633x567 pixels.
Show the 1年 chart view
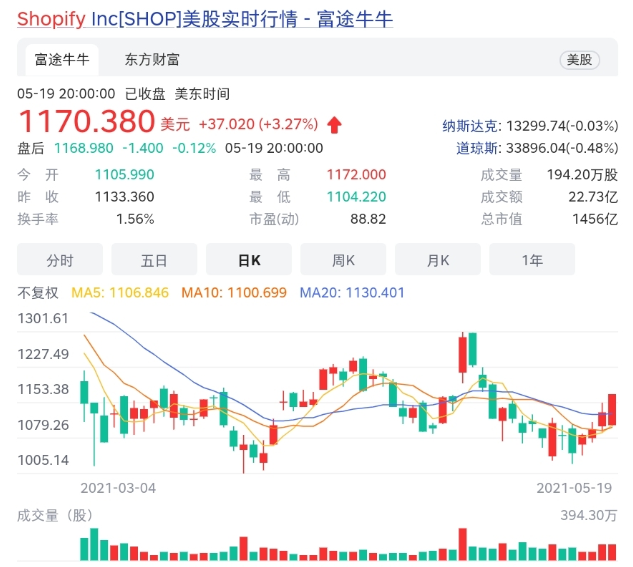click(x=532, y=259)
